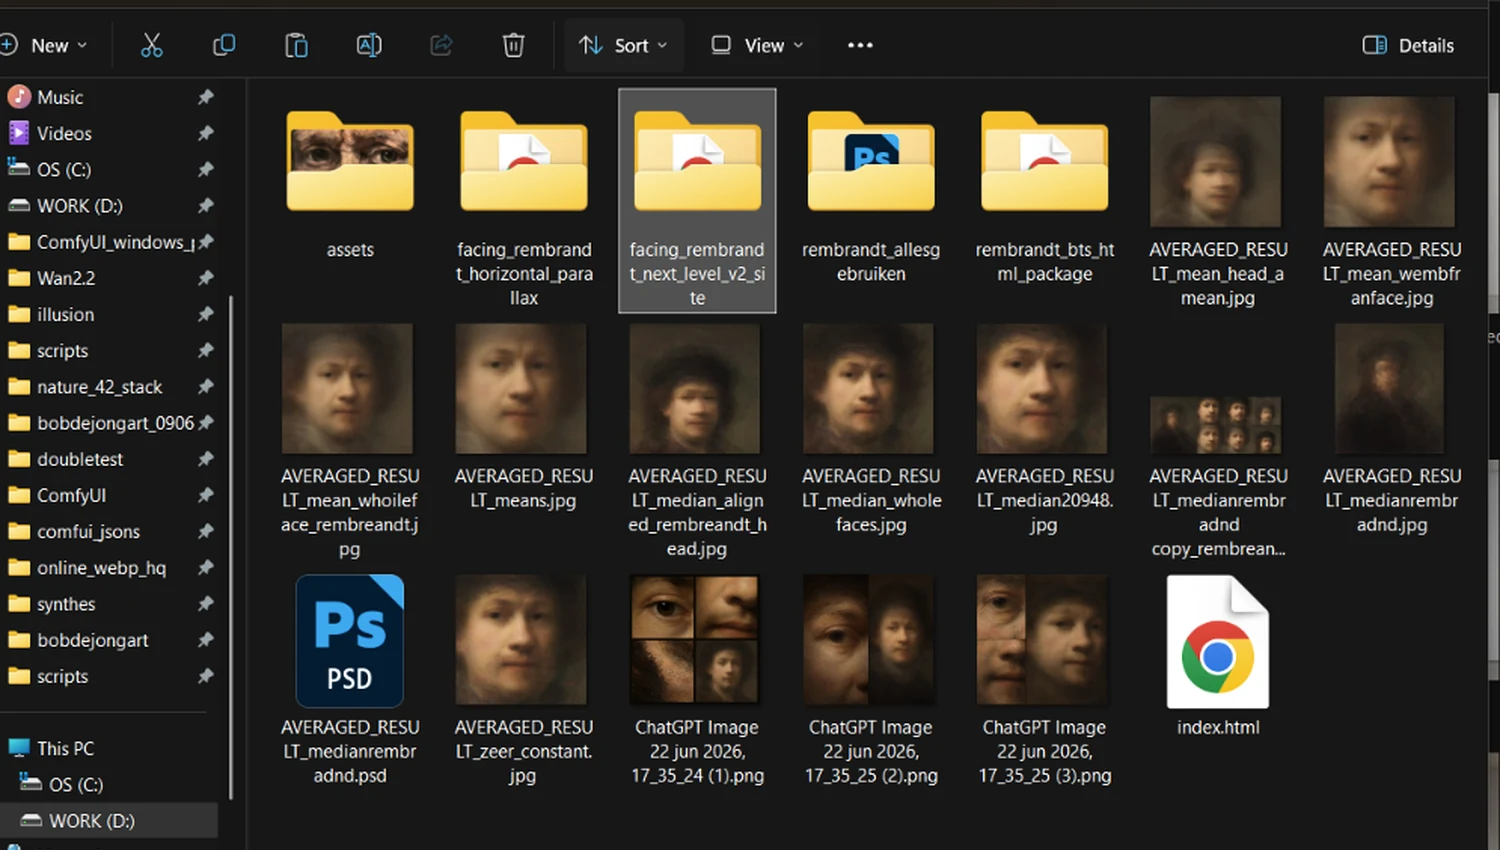This screenshot has width=1500, height=850.
Task: Click the Cut scissors icon
Action: coord(151,45)
